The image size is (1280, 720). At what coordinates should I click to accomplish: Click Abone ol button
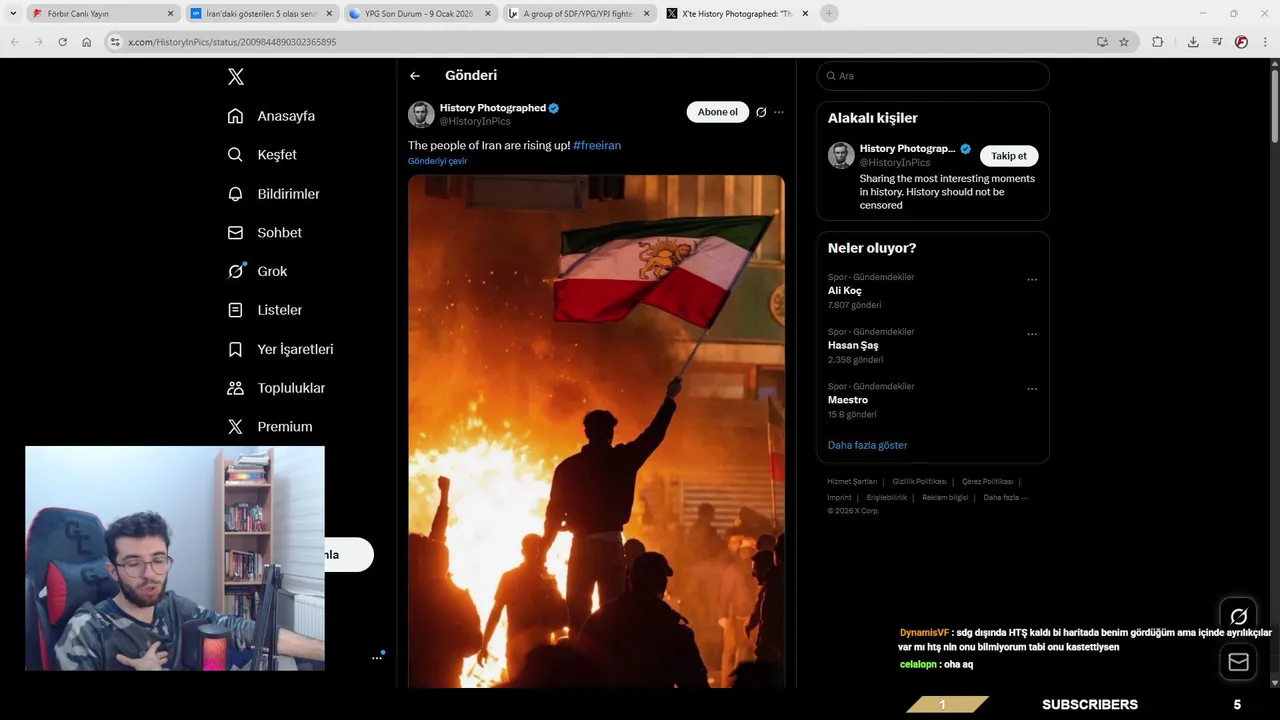pos(718,112)
